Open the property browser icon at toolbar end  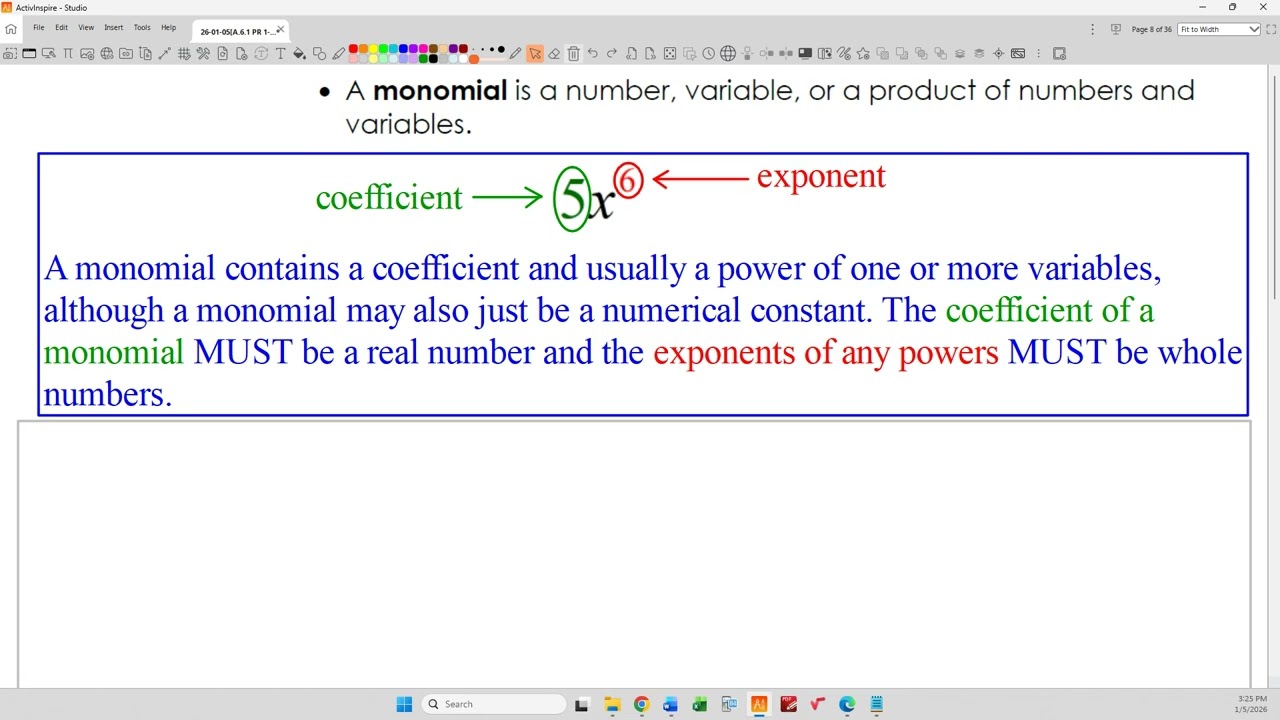click(1059, 53)
